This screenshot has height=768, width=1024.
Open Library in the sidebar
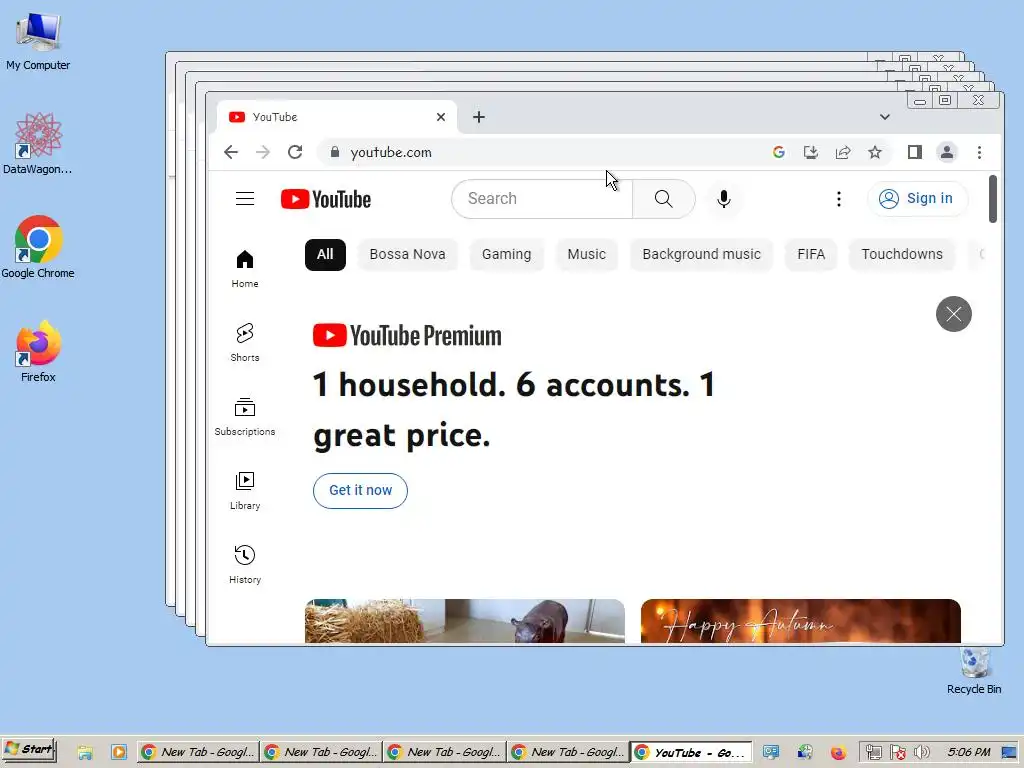(245, 490)
